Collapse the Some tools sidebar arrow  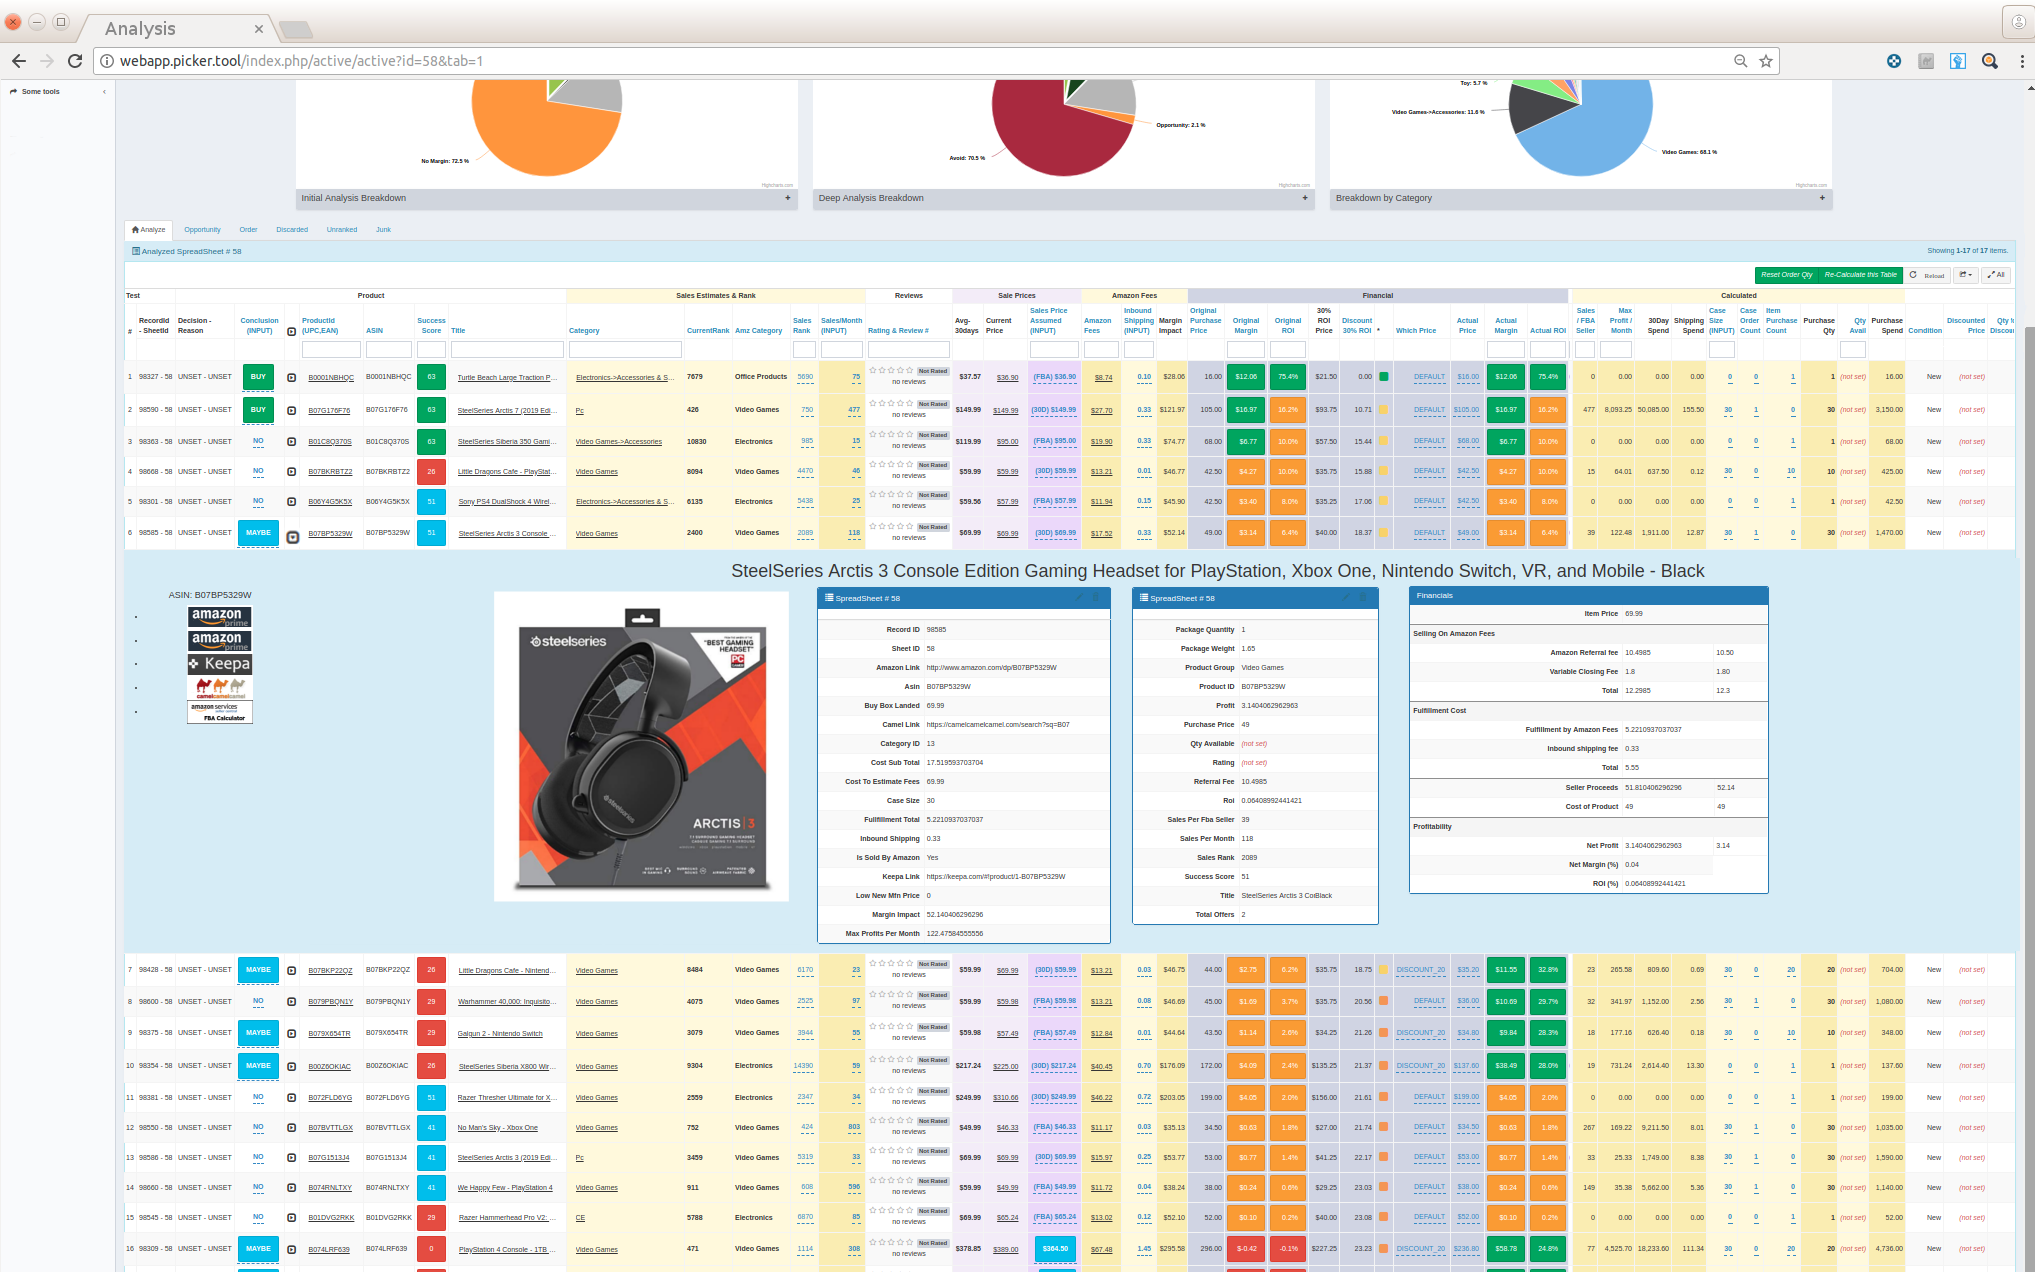coord(104,92)
